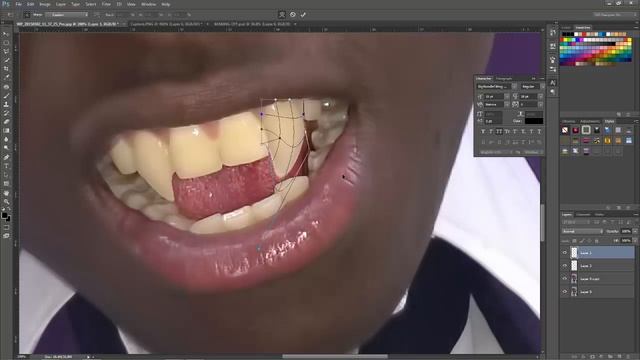Cancel the transform in options bar
The height and width of the screenshot is (360, 640).
(x=293, y=15)
